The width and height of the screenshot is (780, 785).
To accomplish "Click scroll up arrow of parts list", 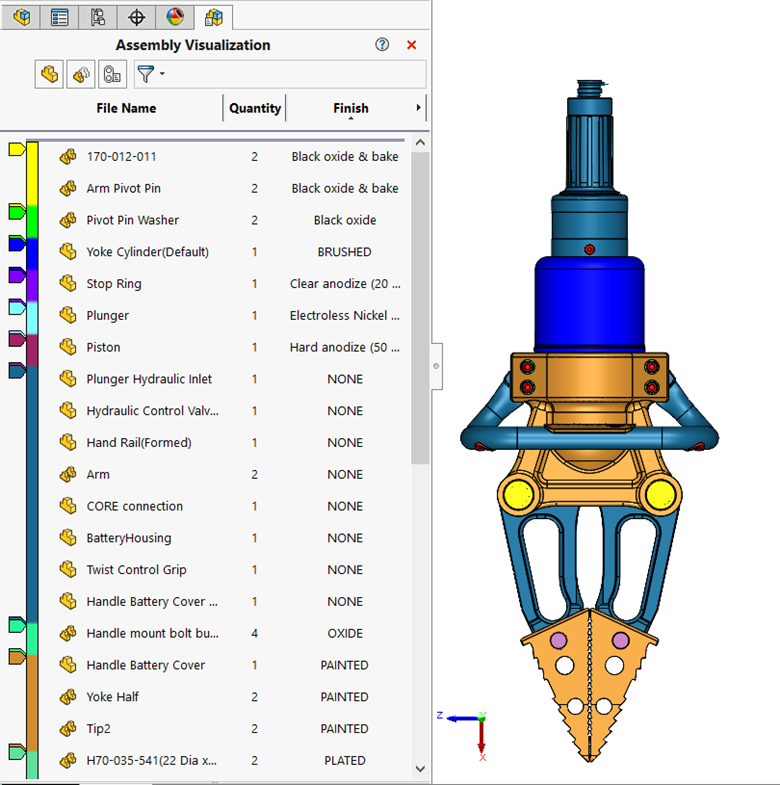I will tap(421, 143).
